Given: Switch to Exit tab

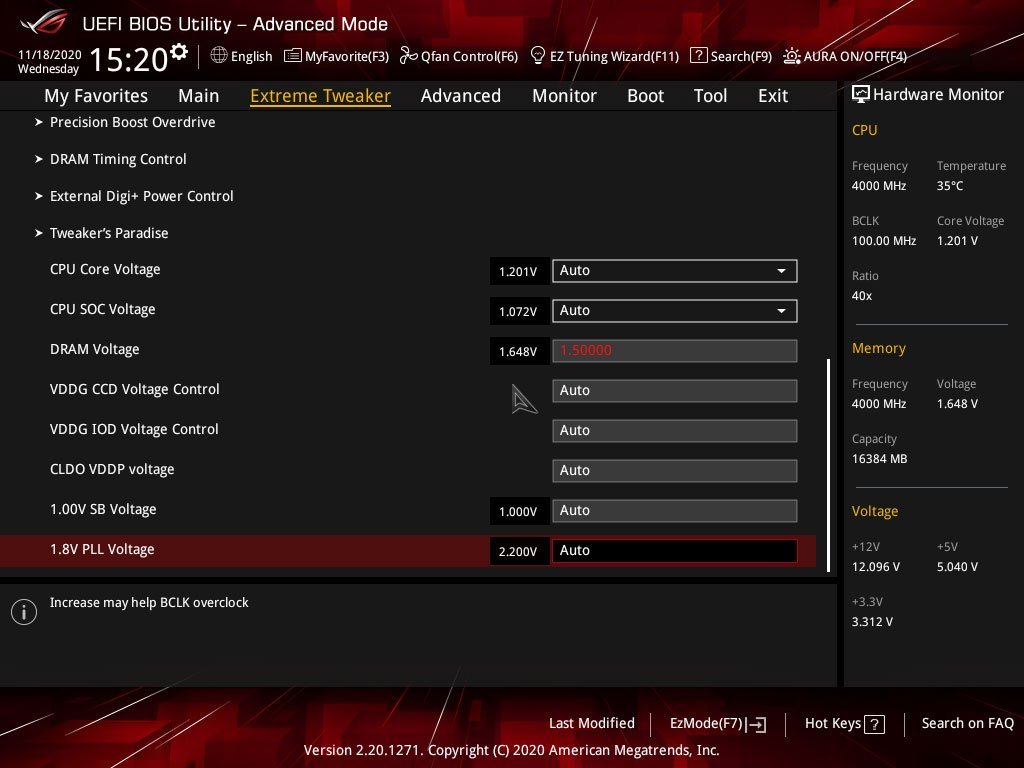Looking at the screenshot, I should (773, 96).
